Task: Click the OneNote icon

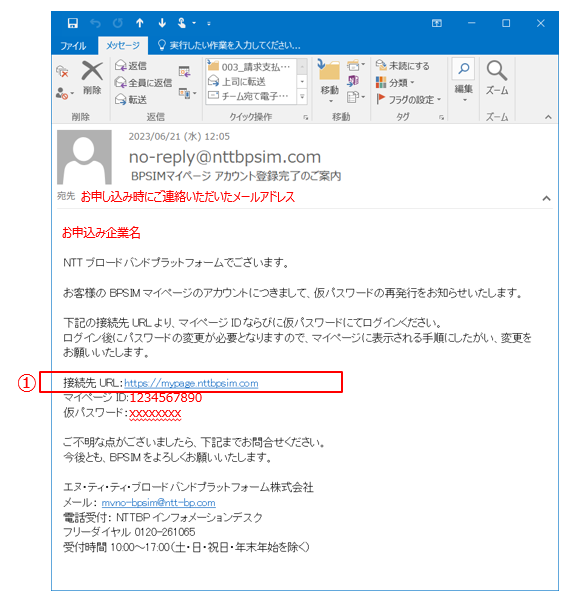Action: click(x=353, y=81)
